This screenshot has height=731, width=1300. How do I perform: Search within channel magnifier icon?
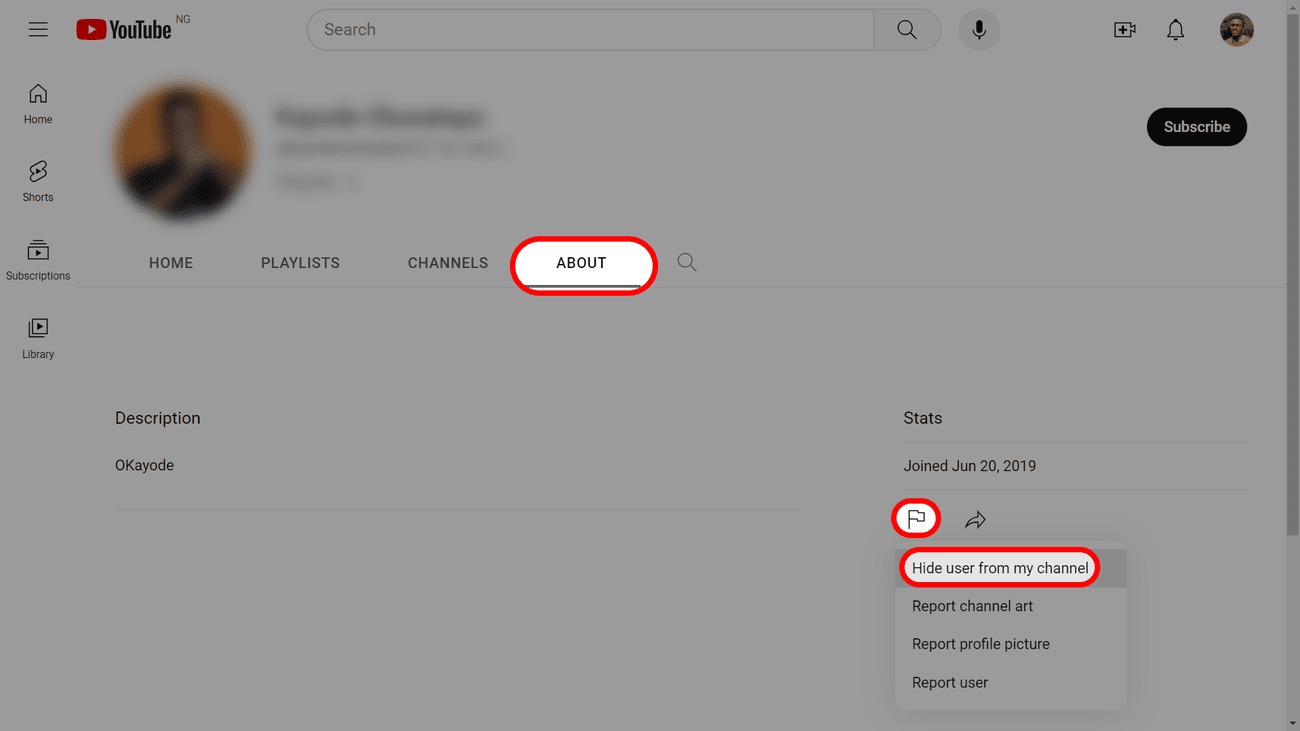(687, 262)
